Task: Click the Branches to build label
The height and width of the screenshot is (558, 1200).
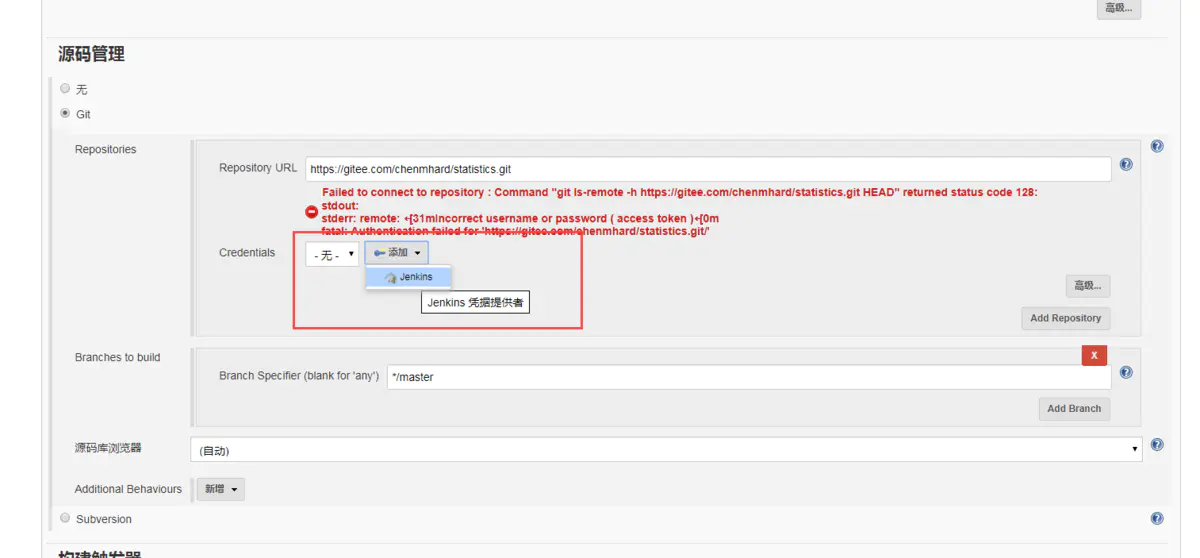Action: (x=117, y=357)
